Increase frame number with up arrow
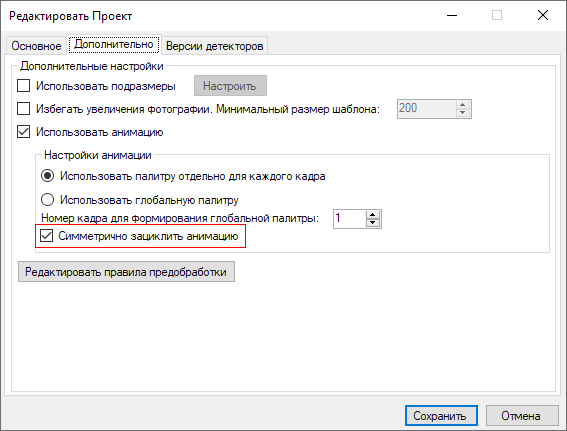 (373, 214)
